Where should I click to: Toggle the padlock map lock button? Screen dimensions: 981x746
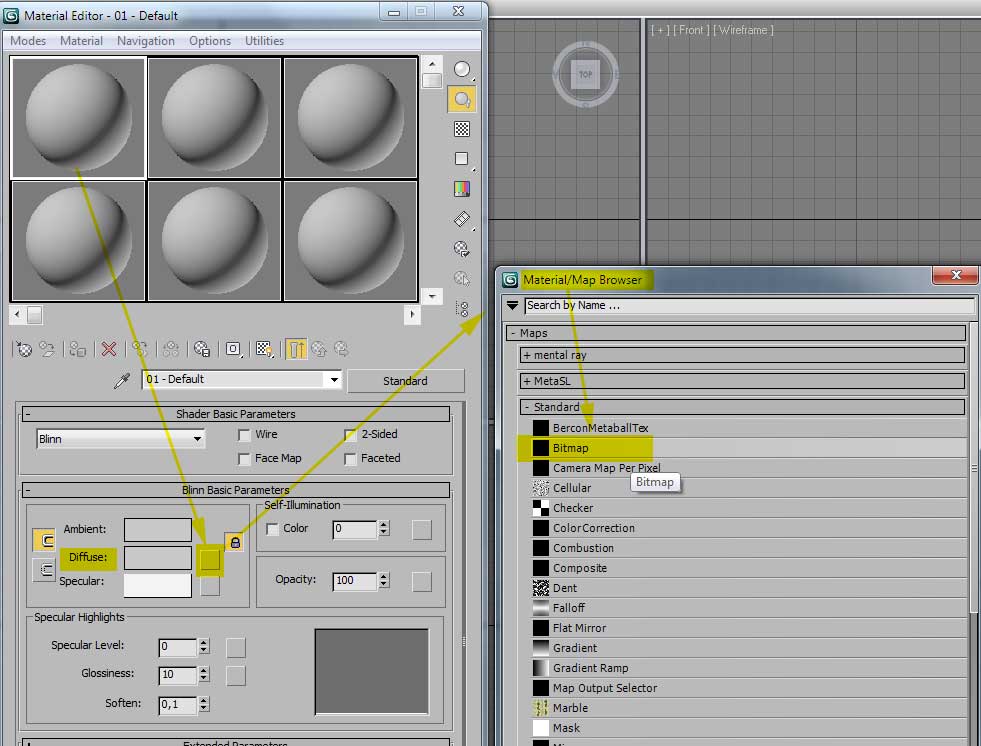coord(235,543)
